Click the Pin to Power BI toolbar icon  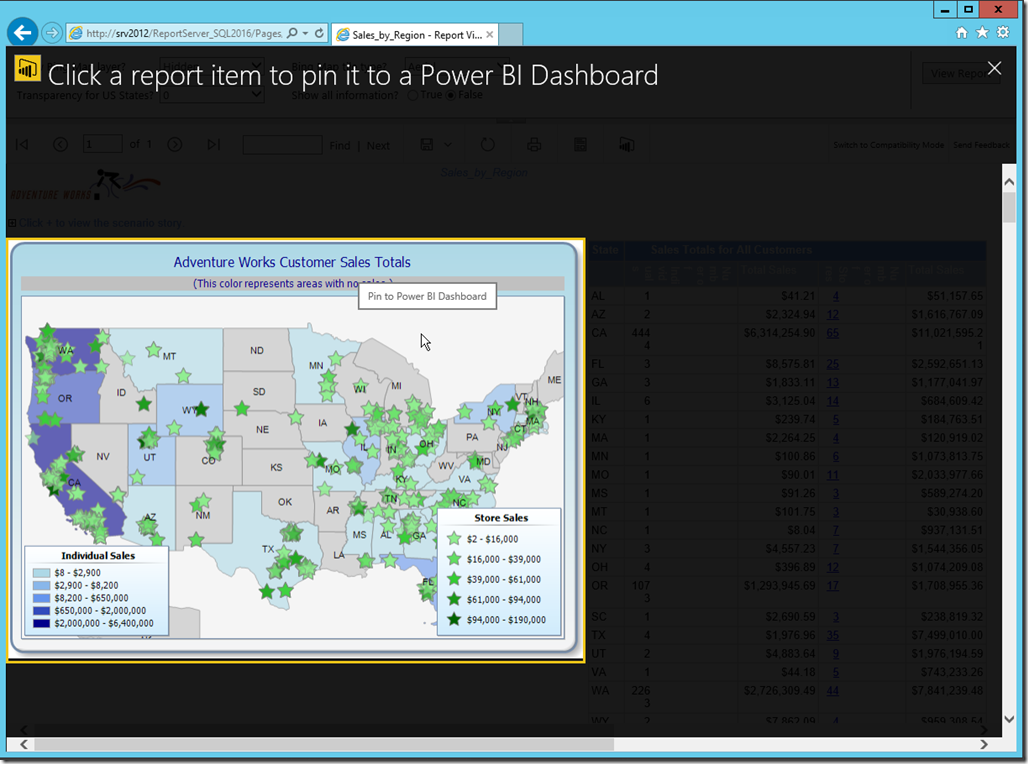click(x=627, y=144)
